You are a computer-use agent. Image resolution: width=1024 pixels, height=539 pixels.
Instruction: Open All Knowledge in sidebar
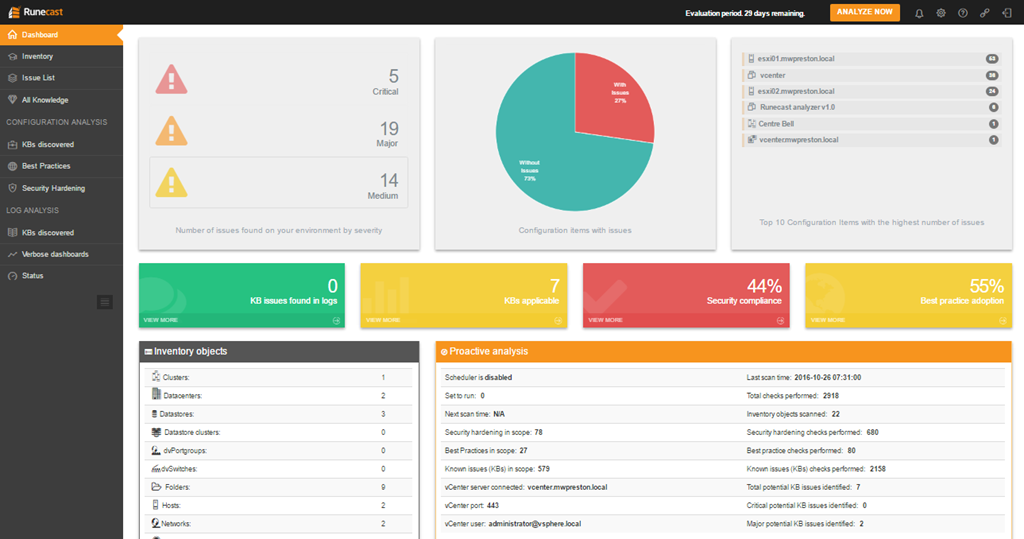pyautogui.click(x=61, y=100)
